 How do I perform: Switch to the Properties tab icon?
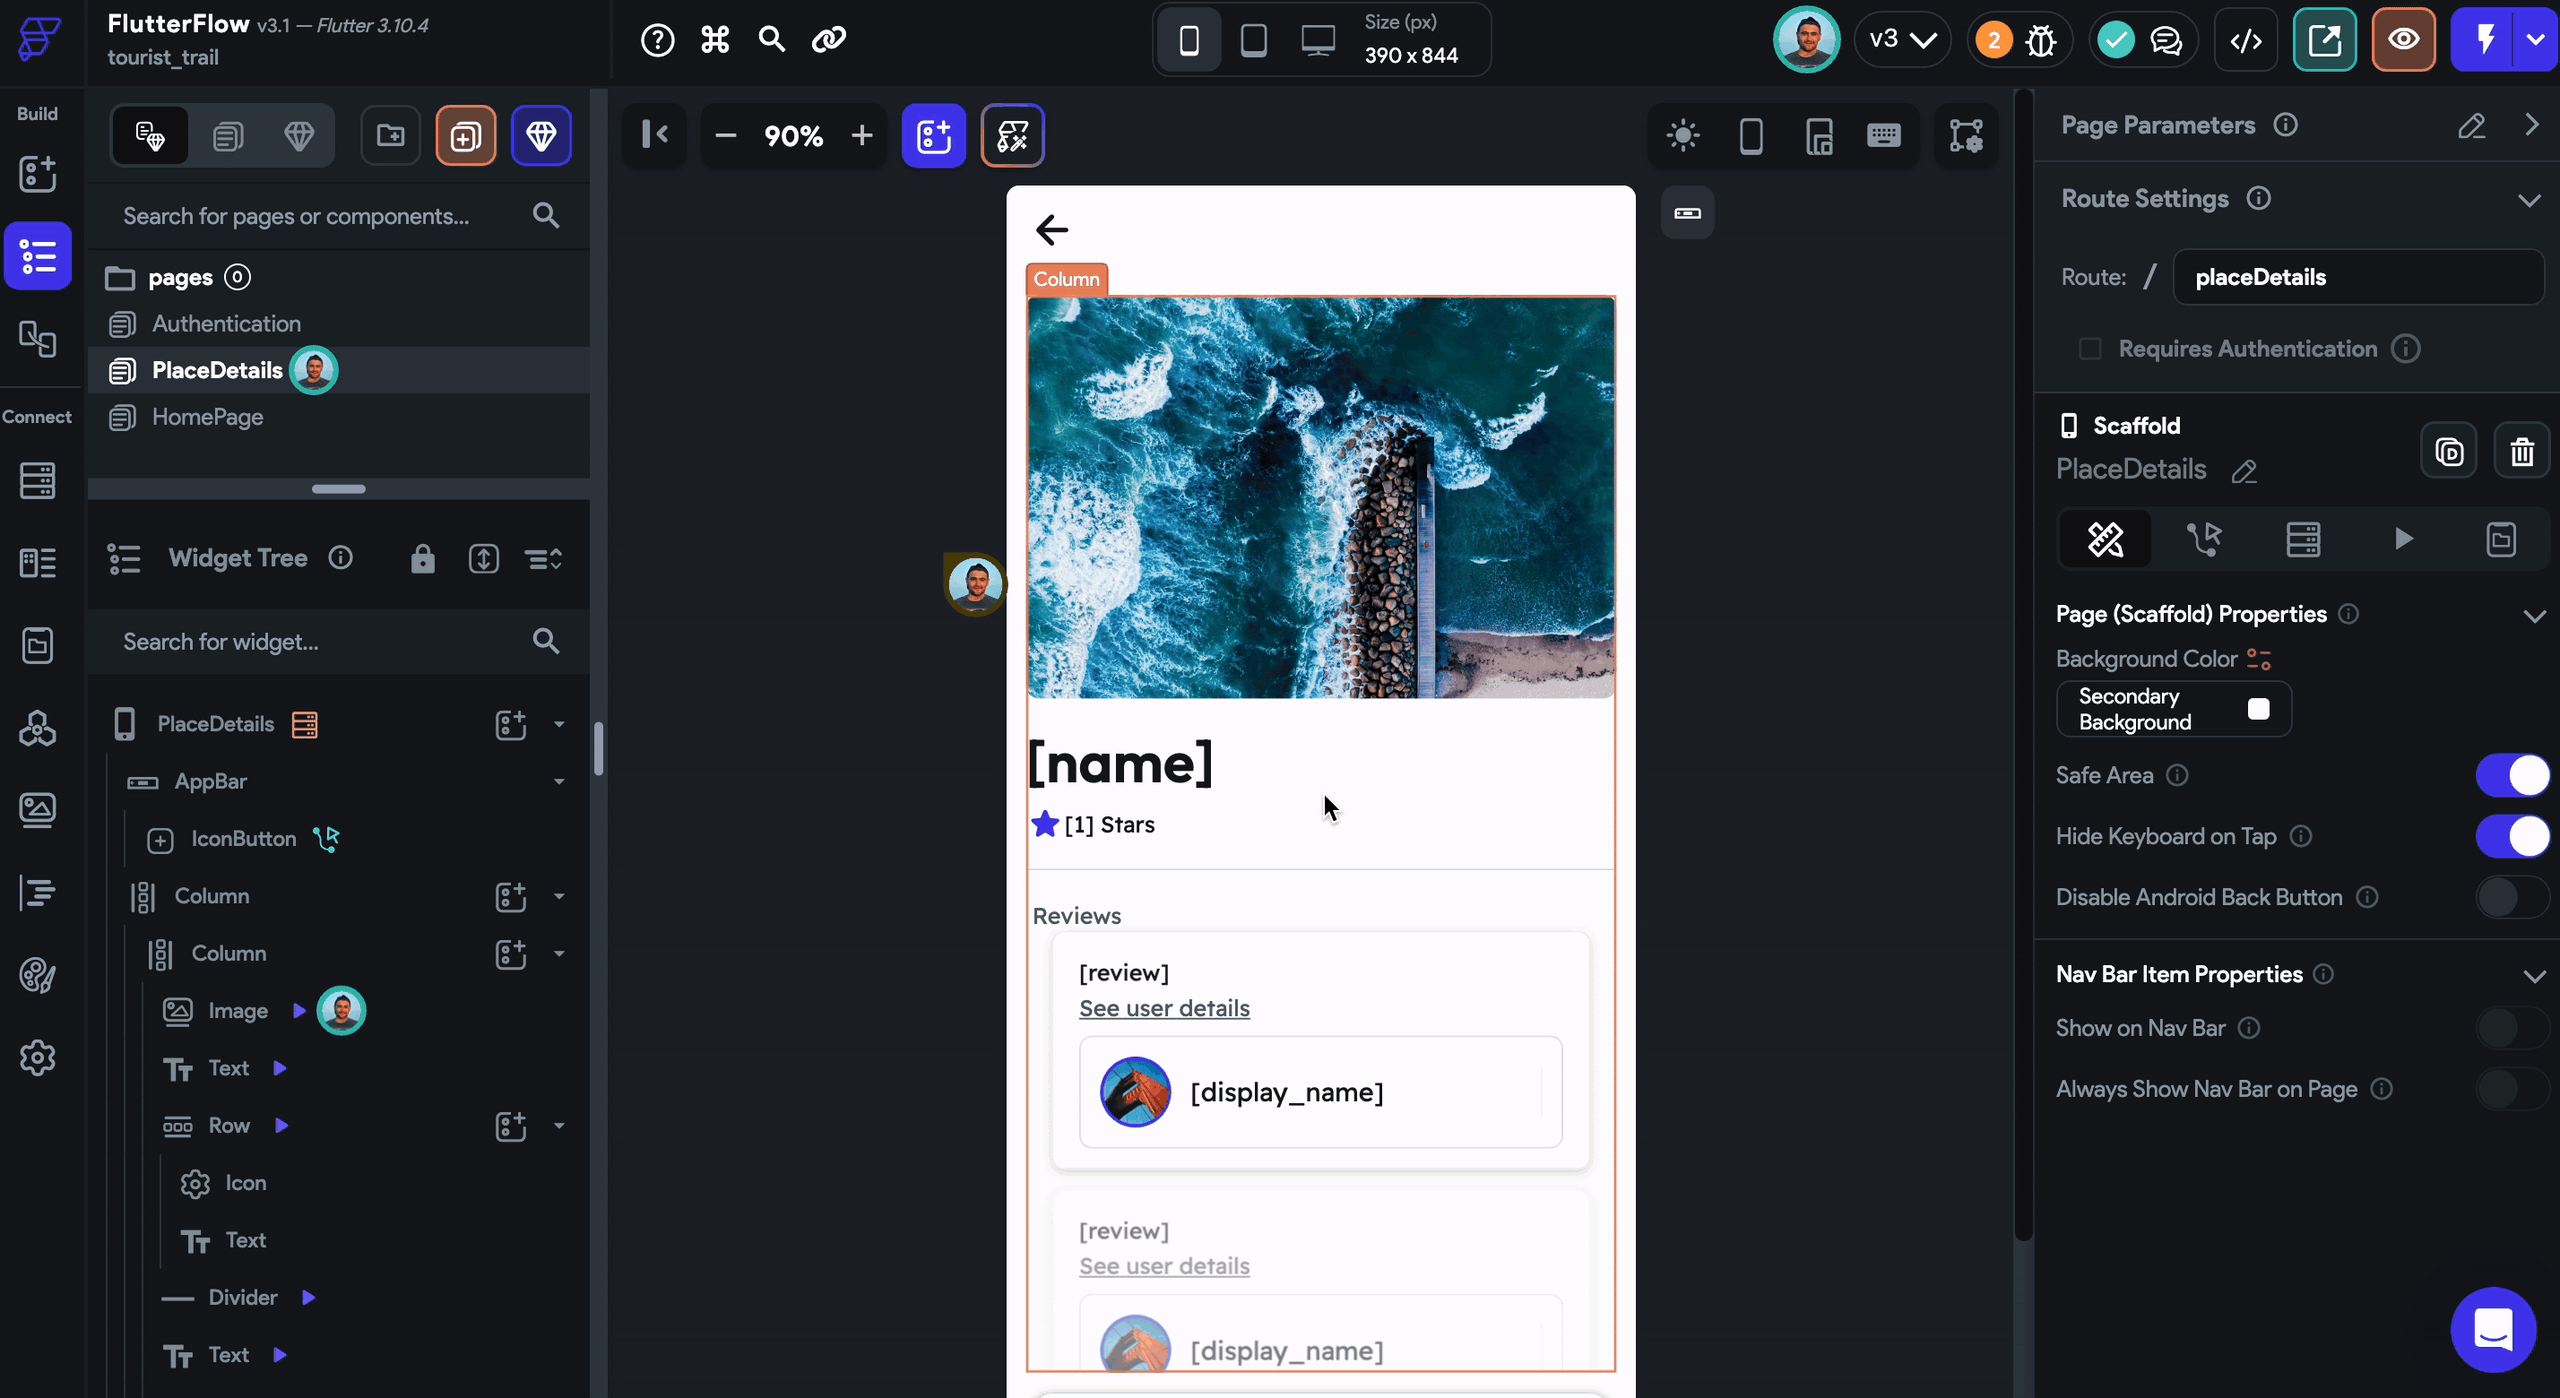click(x=2105, y=540)
